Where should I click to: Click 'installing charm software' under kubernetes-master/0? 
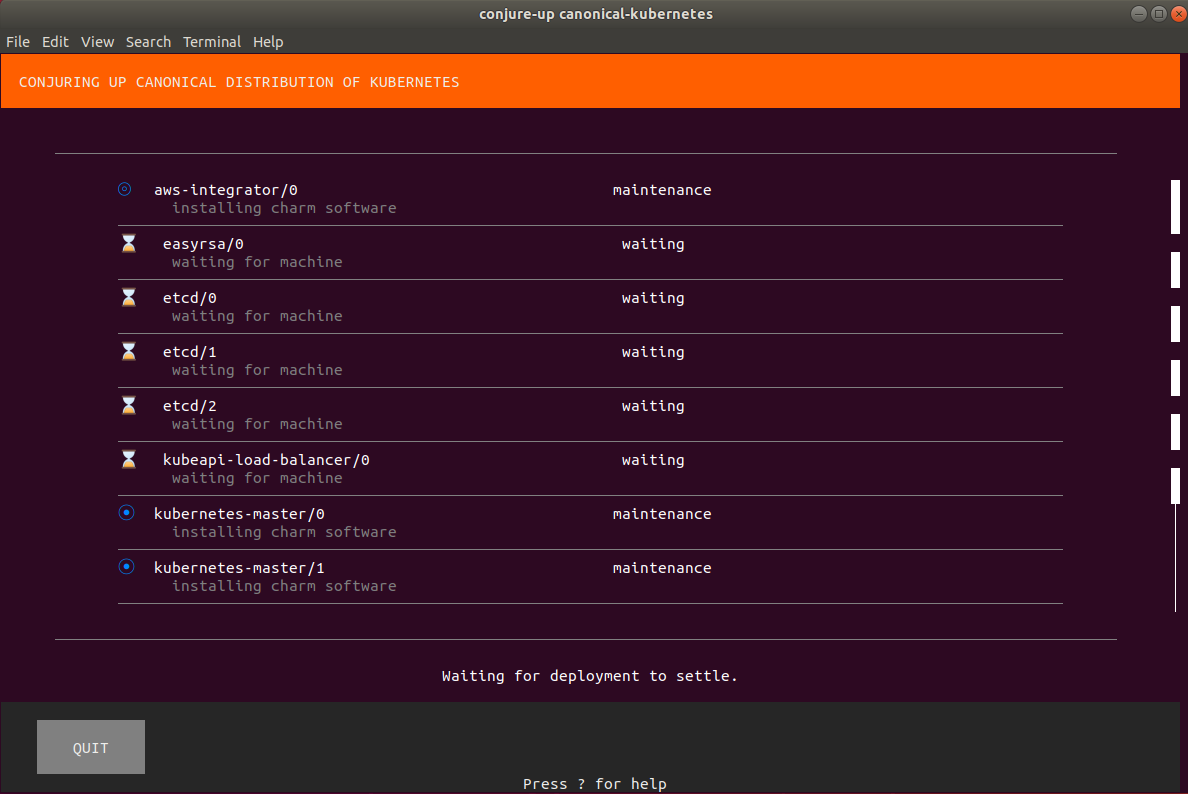[284, 532]
